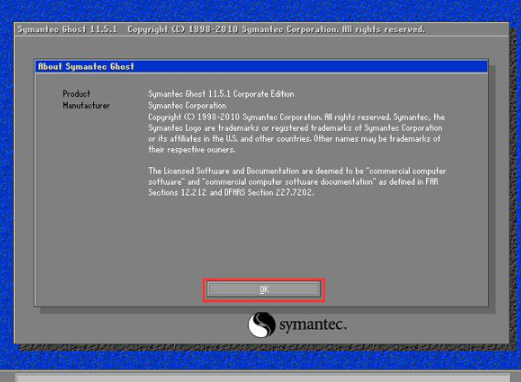Click the Symantec Corporation manufacturer value
521x382 pixels.
tap(187, 106)
